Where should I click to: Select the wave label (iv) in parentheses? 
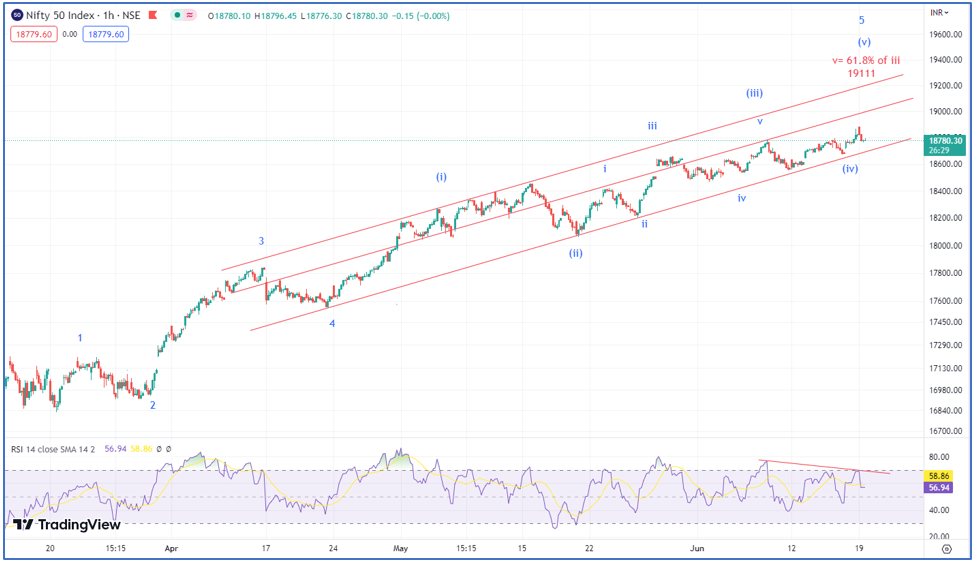click(850, 168)
